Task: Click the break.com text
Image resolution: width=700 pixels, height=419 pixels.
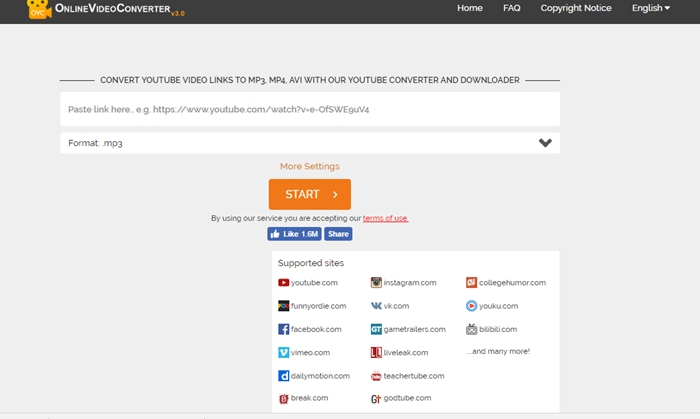Action: [x=309, y=398]
